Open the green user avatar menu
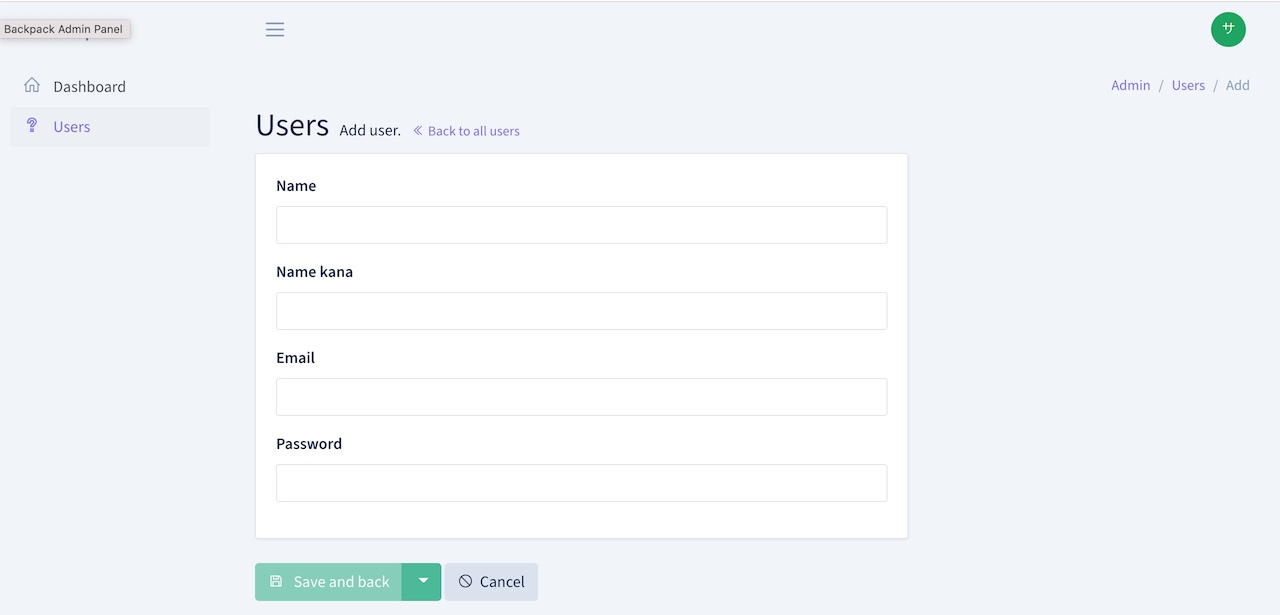The height and width of the screenshot is (615, 1280). 1228,29
